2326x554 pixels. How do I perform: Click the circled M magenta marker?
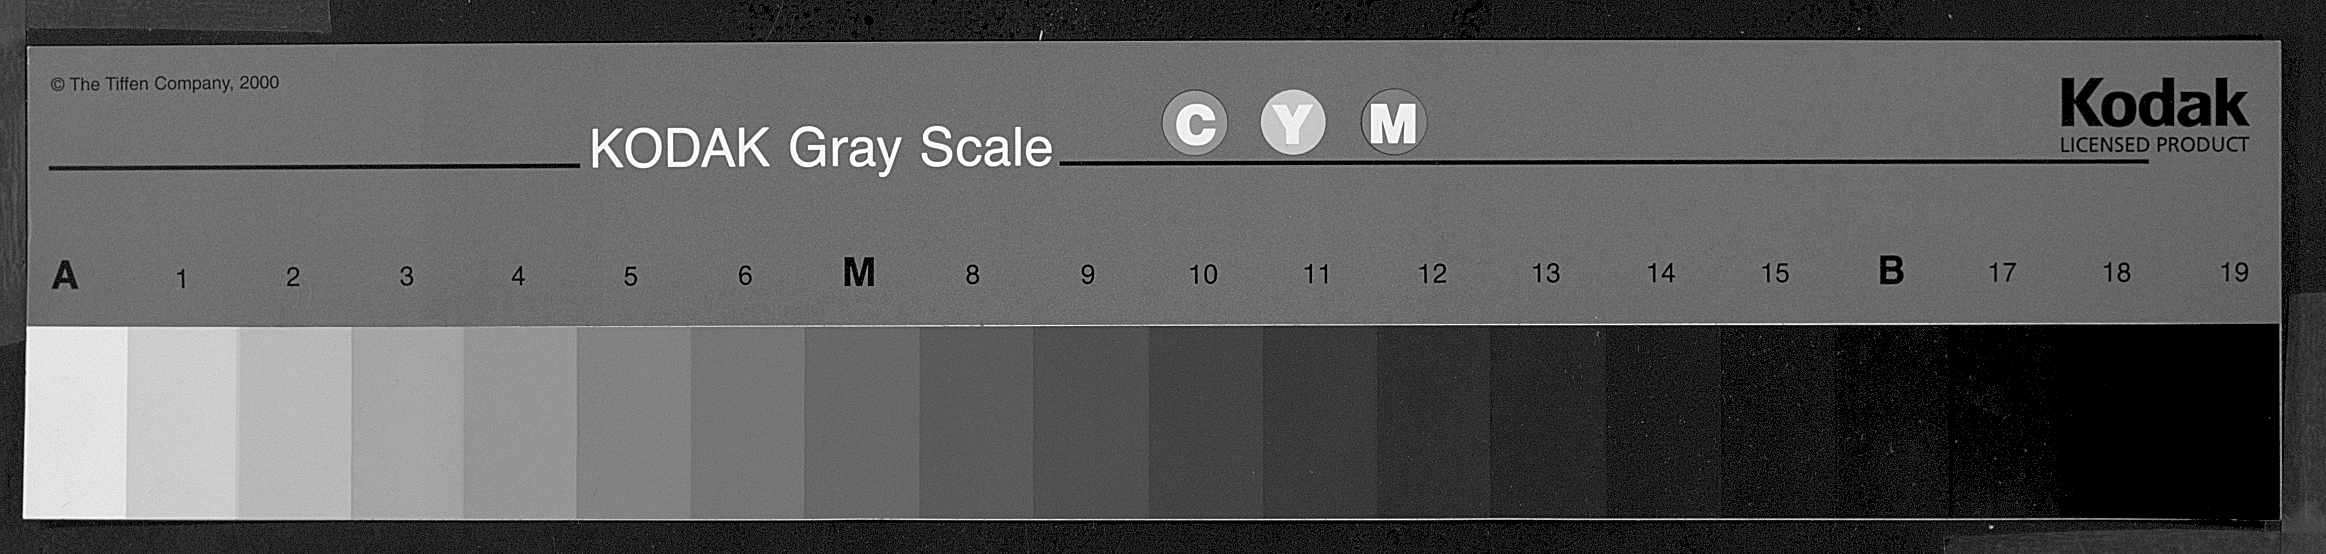pos(1393,122)
